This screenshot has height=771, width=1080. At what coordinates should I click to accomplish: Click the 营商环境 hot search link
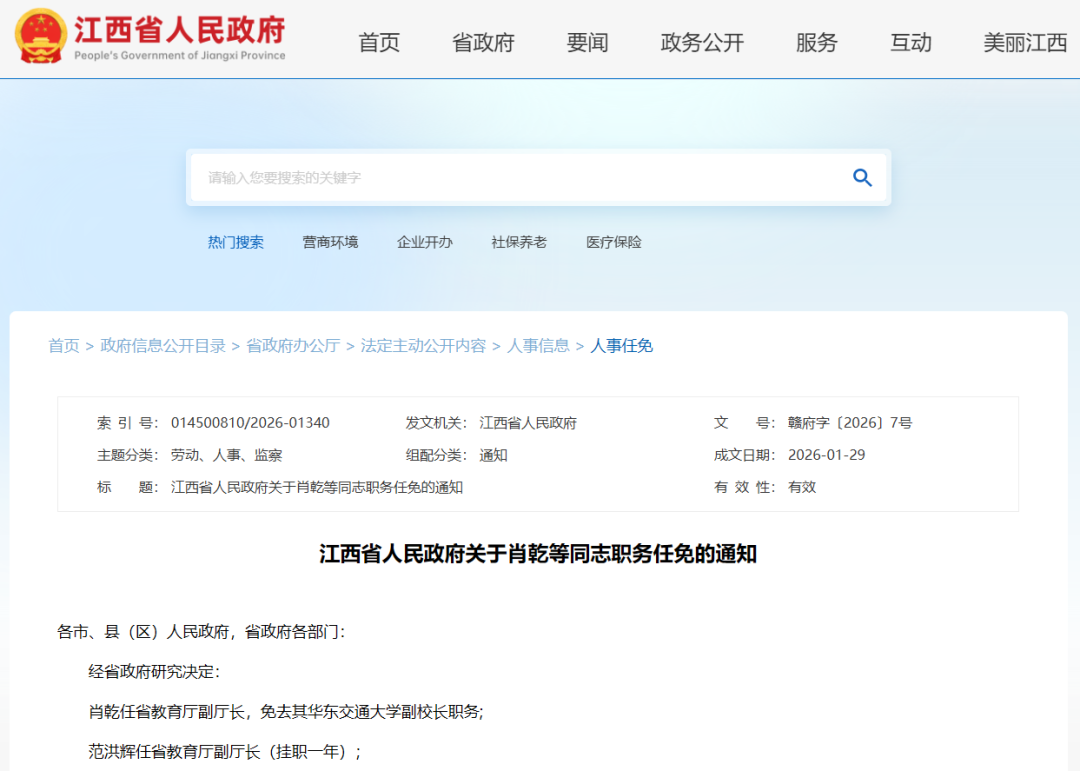pos(330,242)
